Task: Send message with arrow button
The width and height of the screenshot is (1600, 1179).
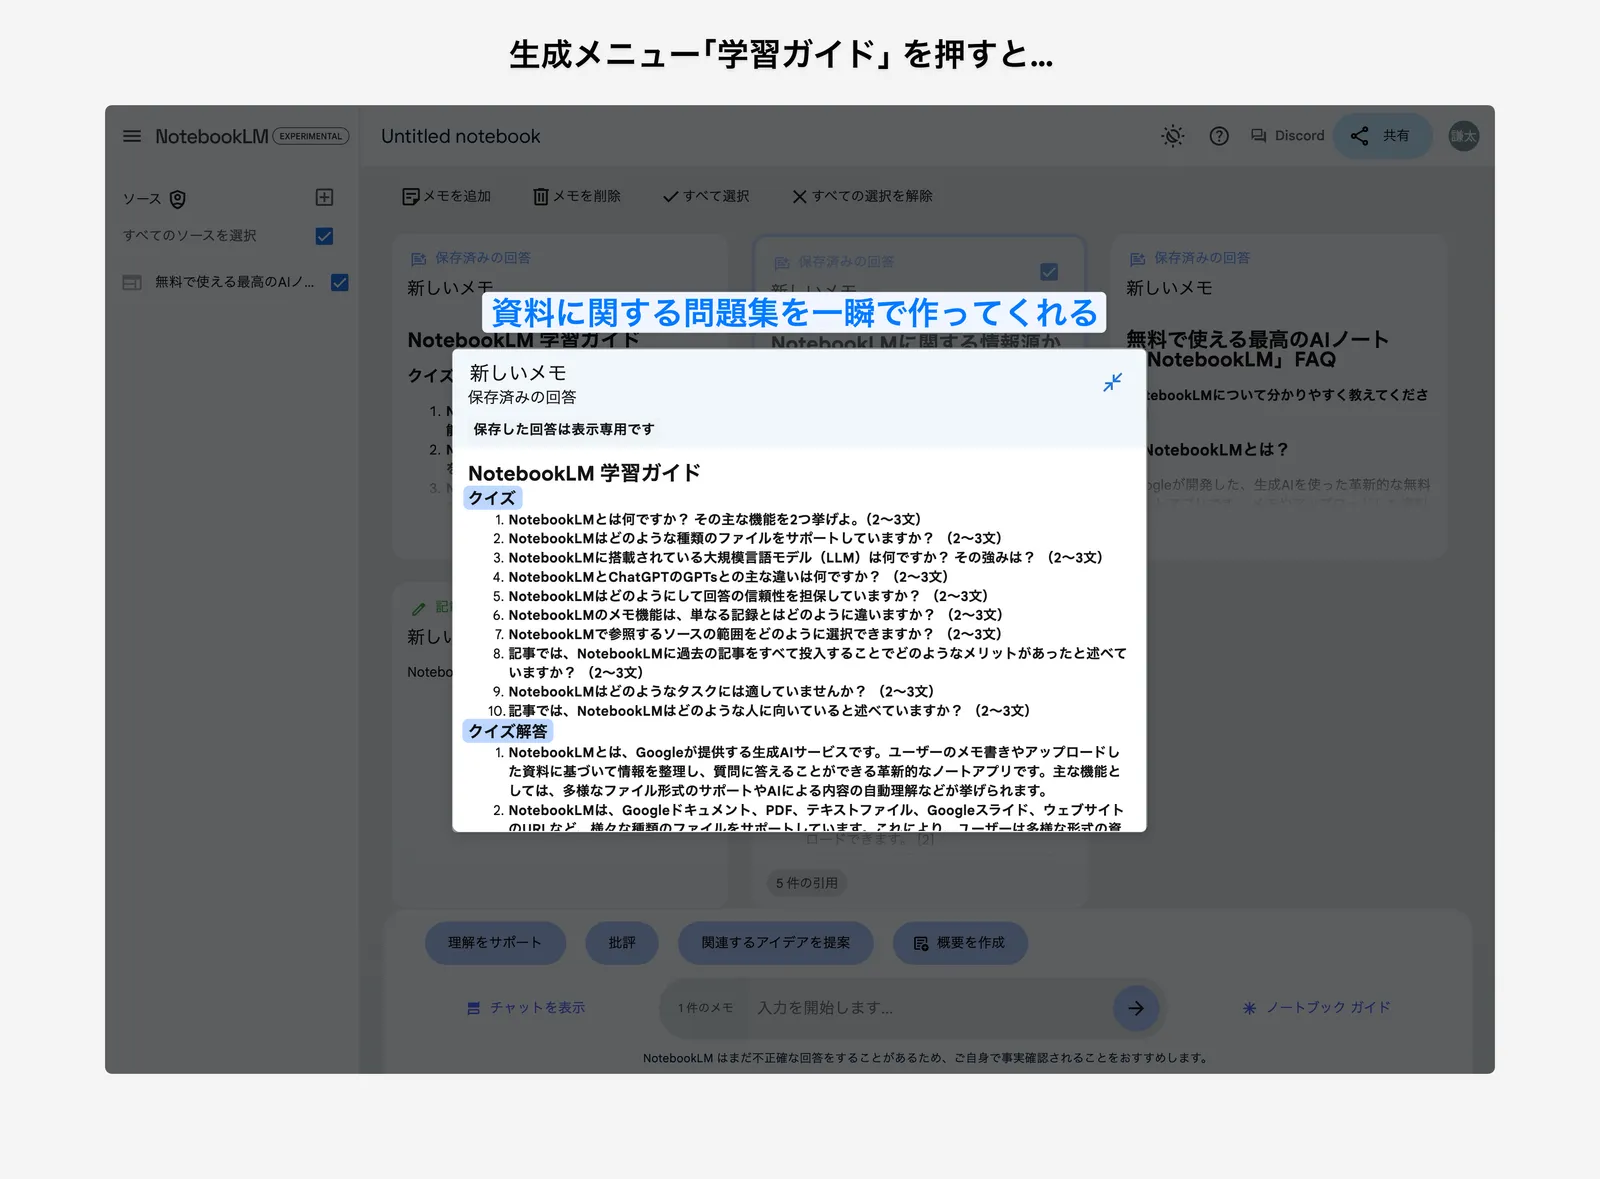Action: tap(1136, 1008)
